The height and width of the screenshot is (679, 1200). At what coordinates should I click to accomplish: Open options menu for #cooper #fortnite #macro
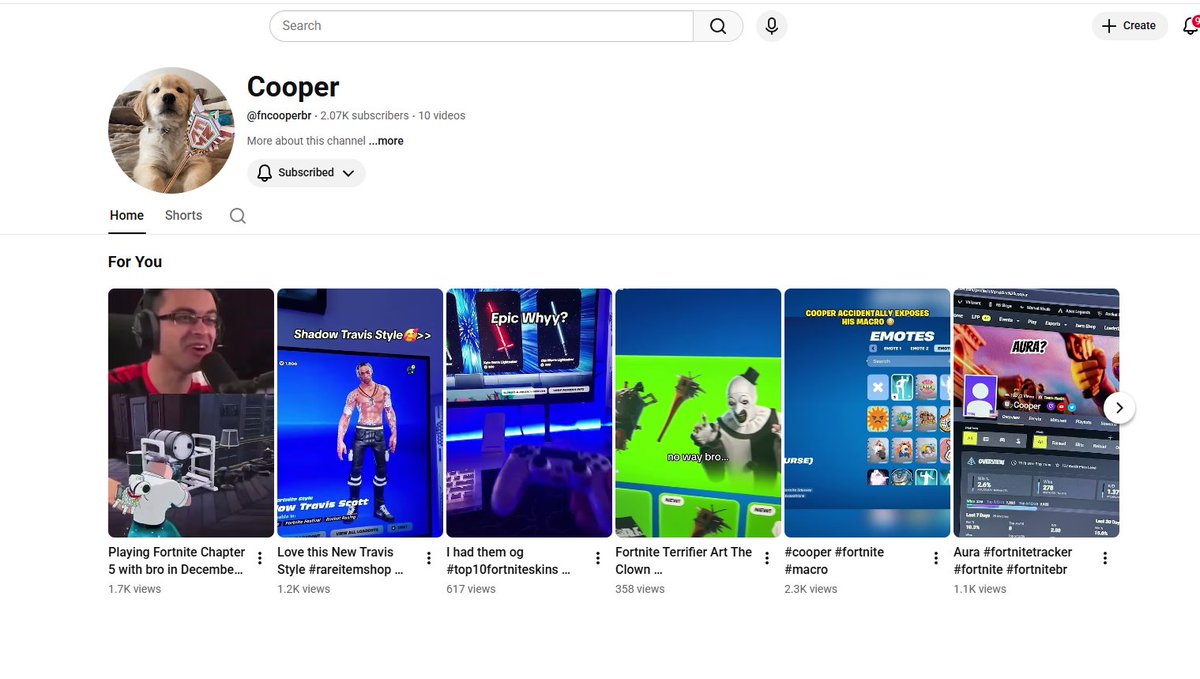(936, 558)
